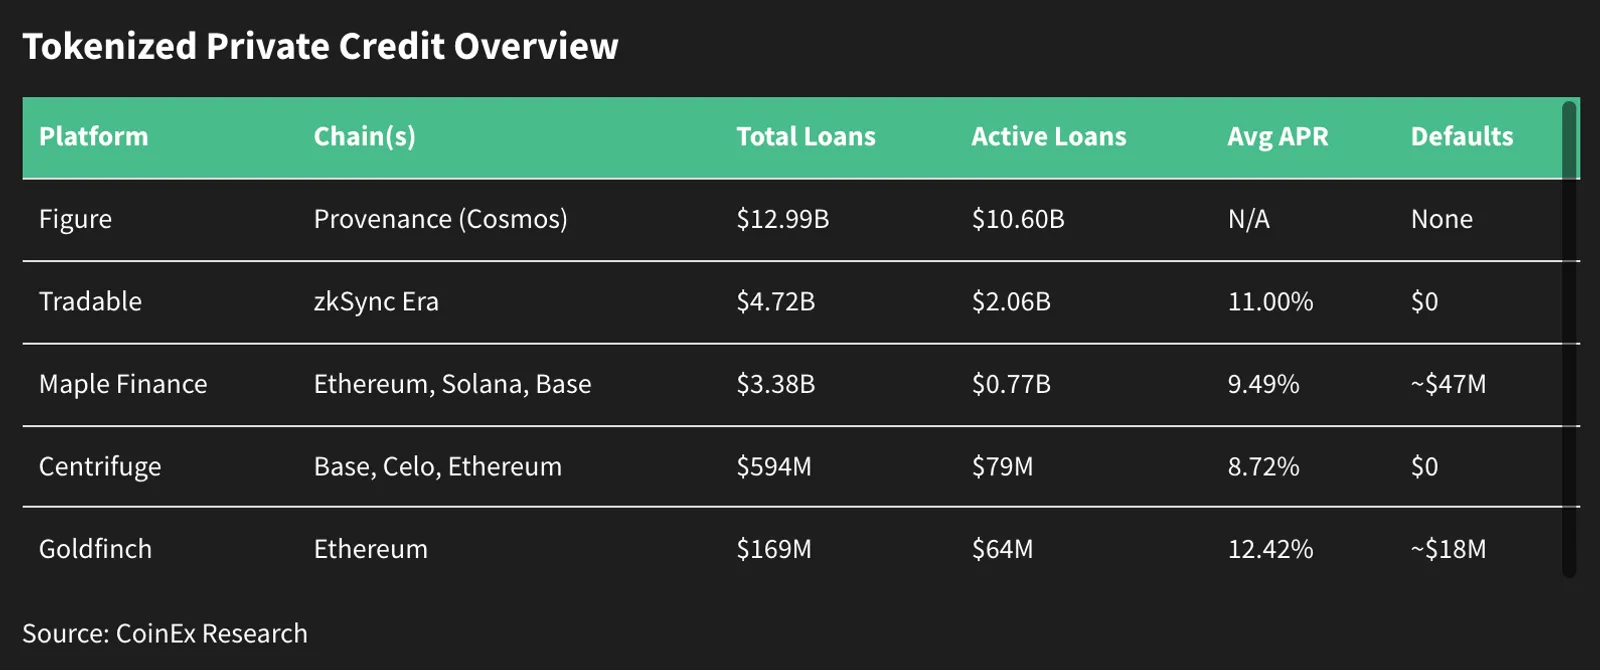Screen dimensions: 1600x670
Task: Click the $12.99B total loans value
Action: (783, 220)
